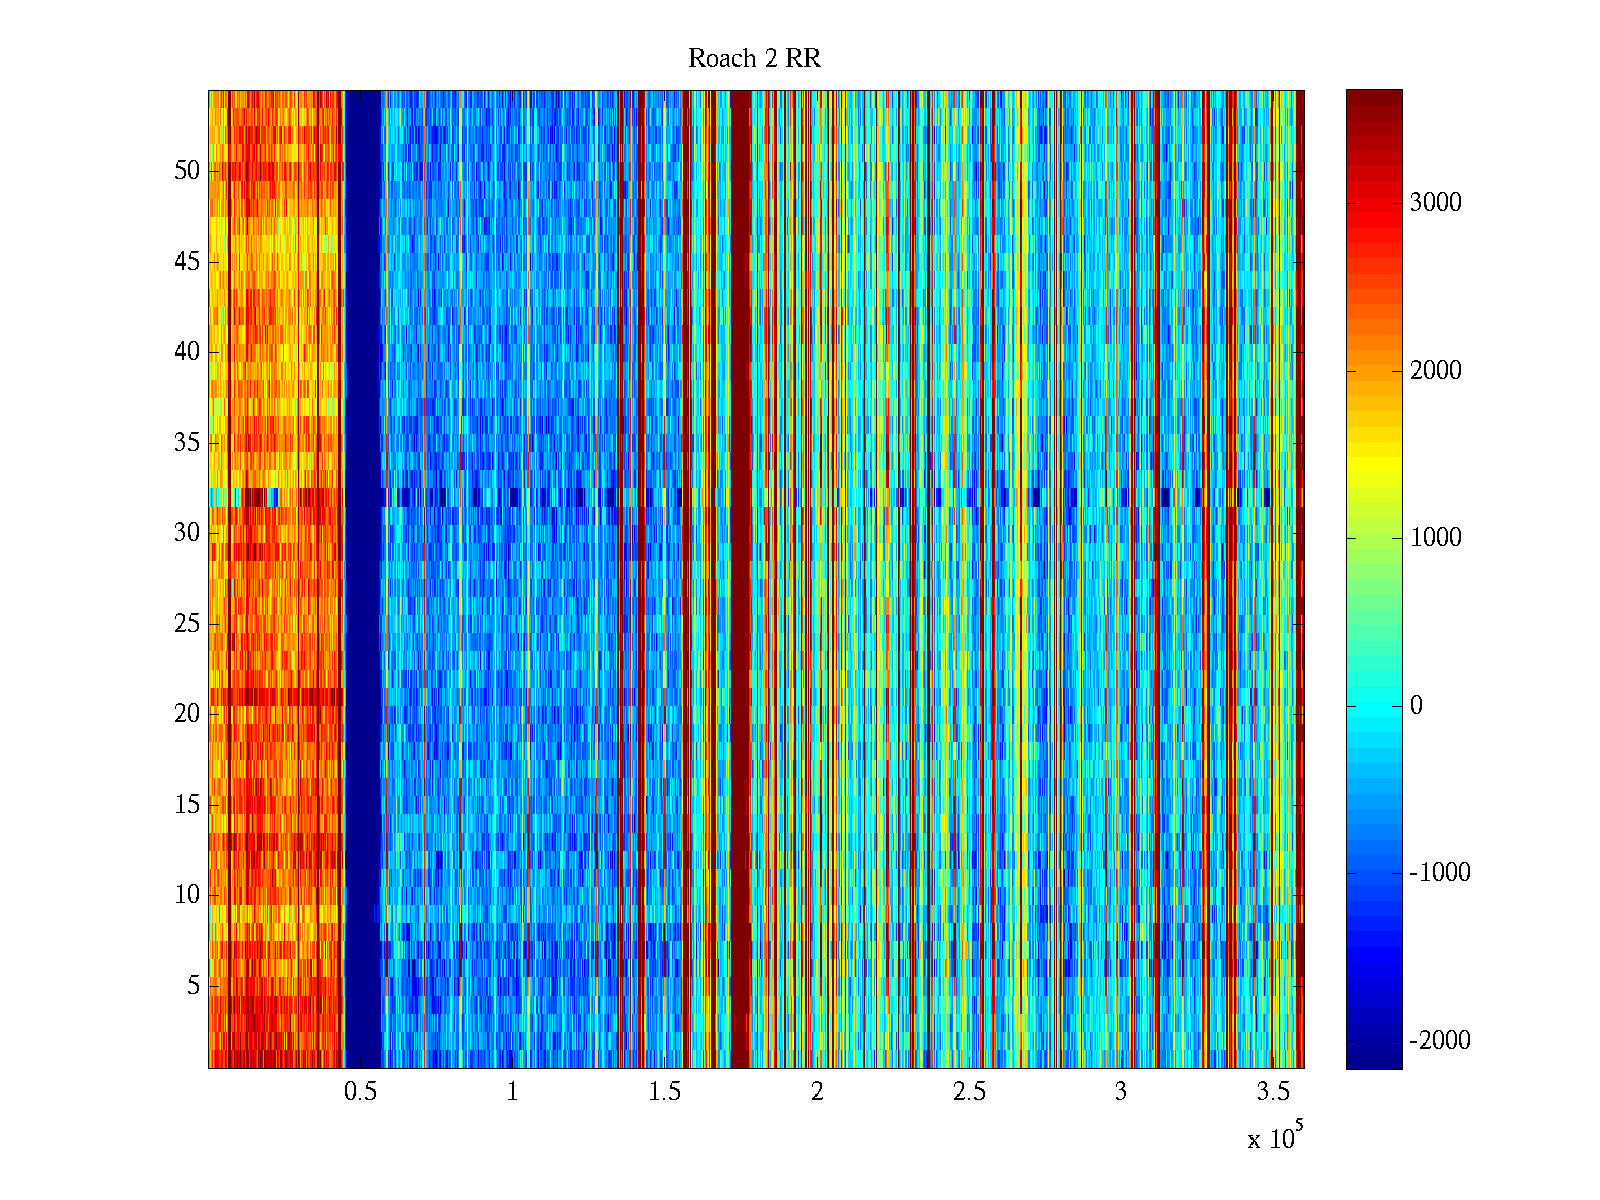Select the 2000 colorbar tick label

coord(1435,371)
